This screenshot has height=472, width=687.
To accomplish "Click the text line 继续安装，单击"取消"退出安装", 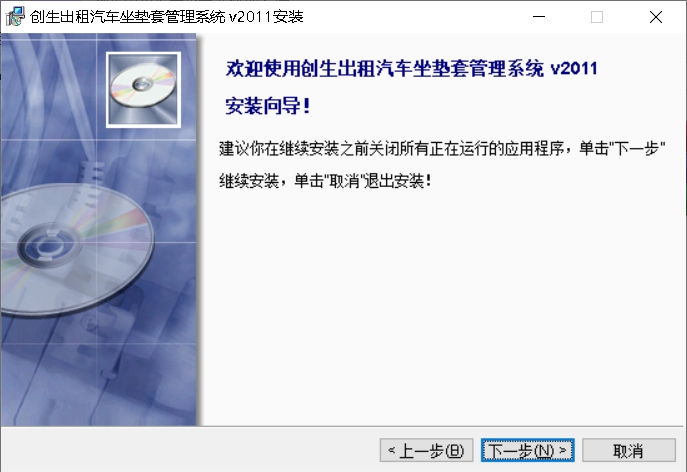I will (325, 181).
